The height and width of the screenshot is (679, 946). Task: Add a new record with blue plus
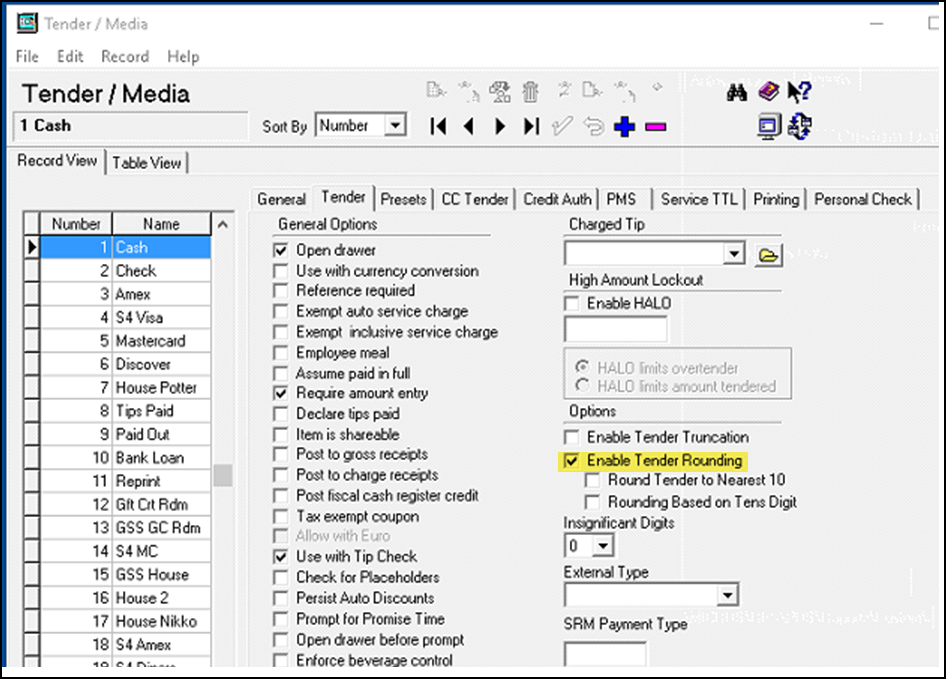coord(625,127)
